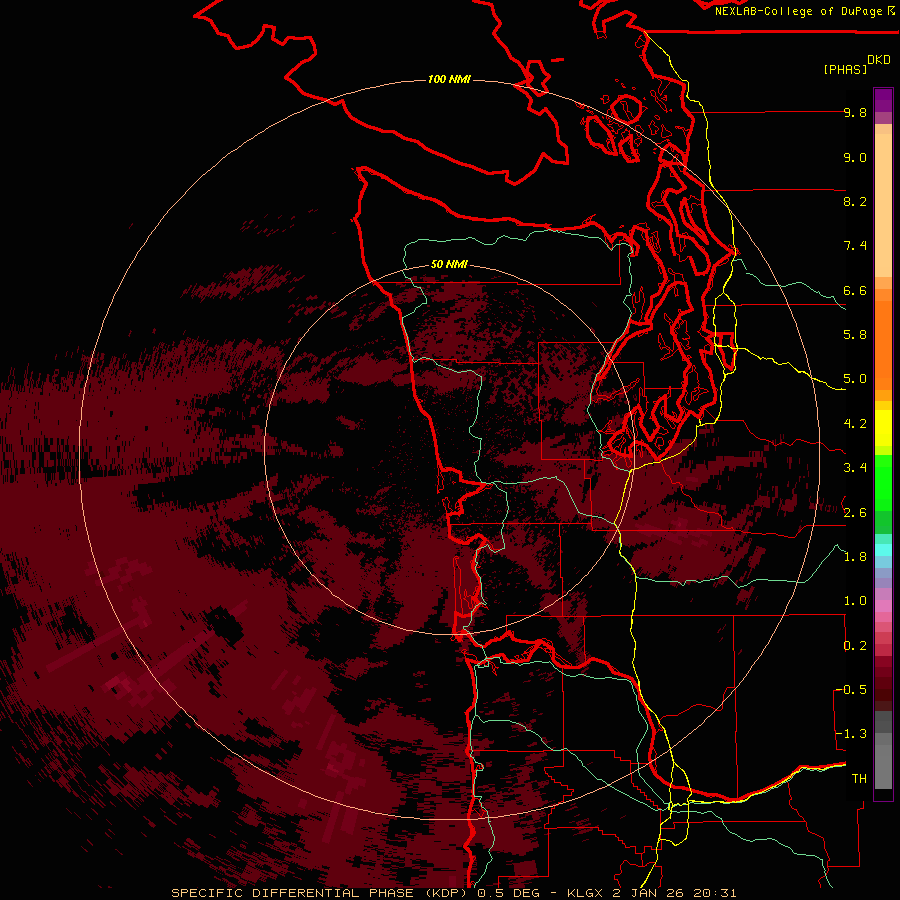Viewport: 900px width, 900px height.
Task: Click the 5.0 legend value
Action: [855, 379]
